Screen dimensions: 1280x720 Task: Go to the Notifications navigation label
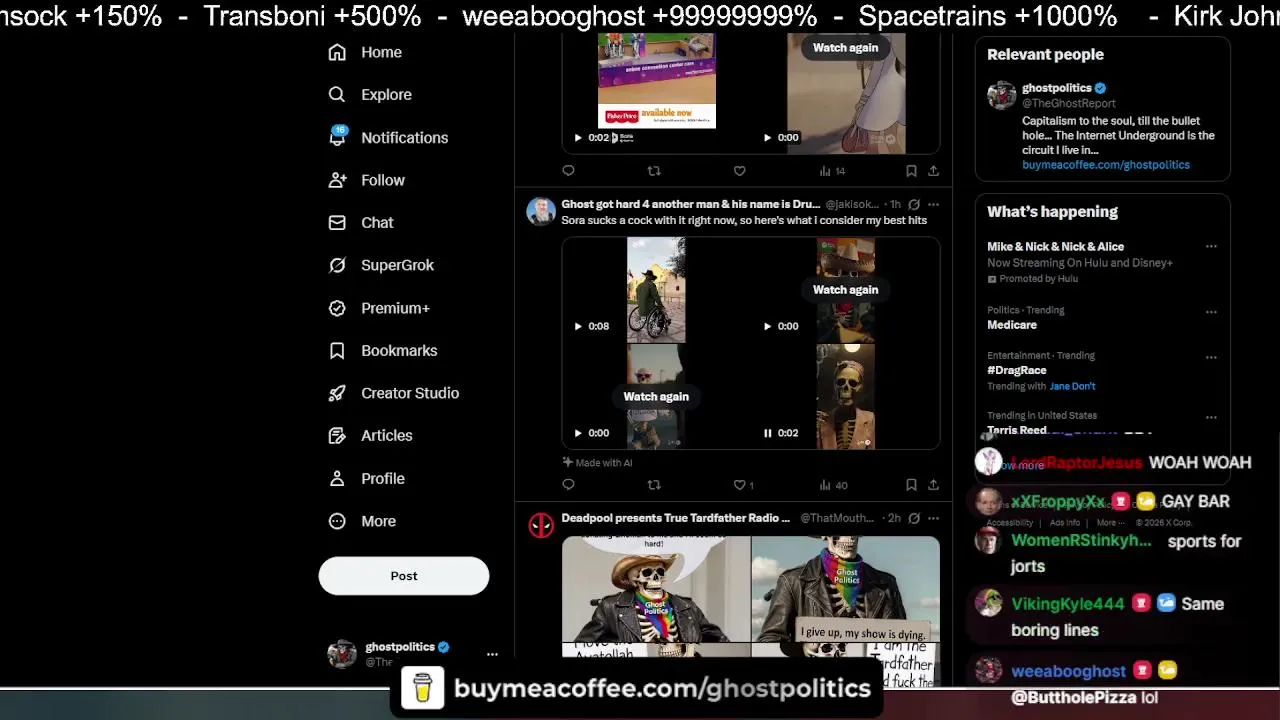pos(404,137)
